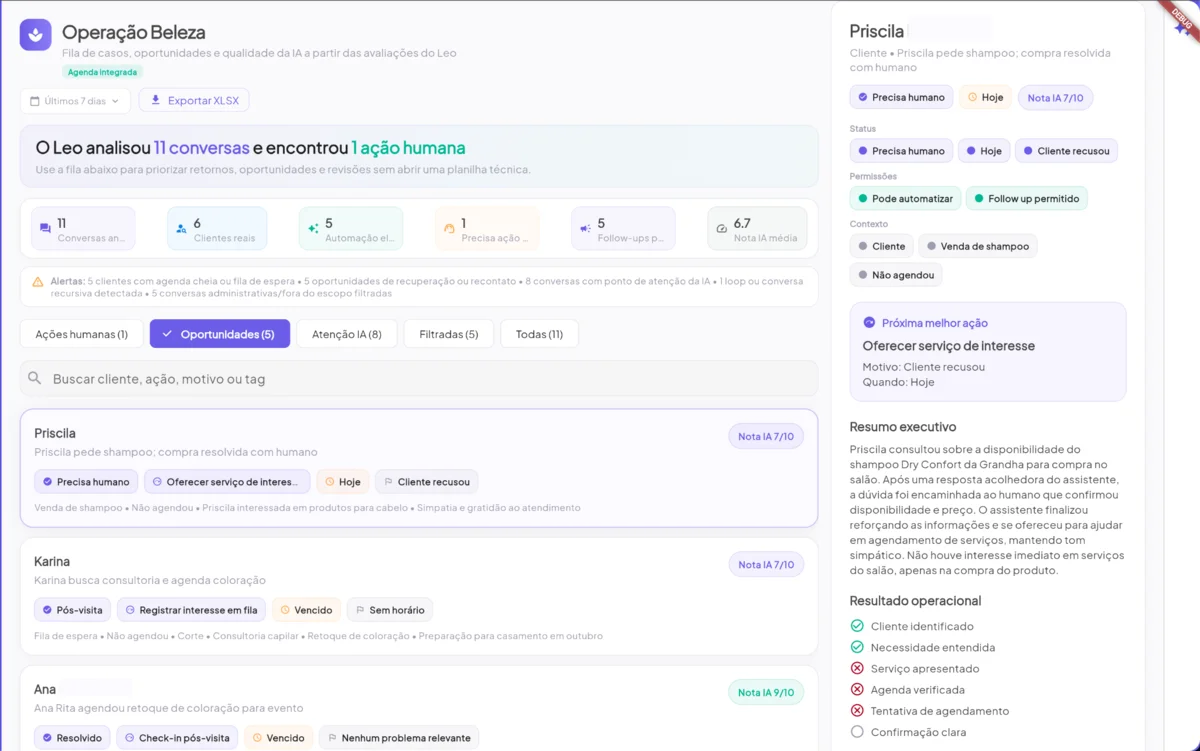This screenshot has width=1200, height=751.
Task: Click the Oferecer serviço de interesse action heading
Action: coord(948,346)
